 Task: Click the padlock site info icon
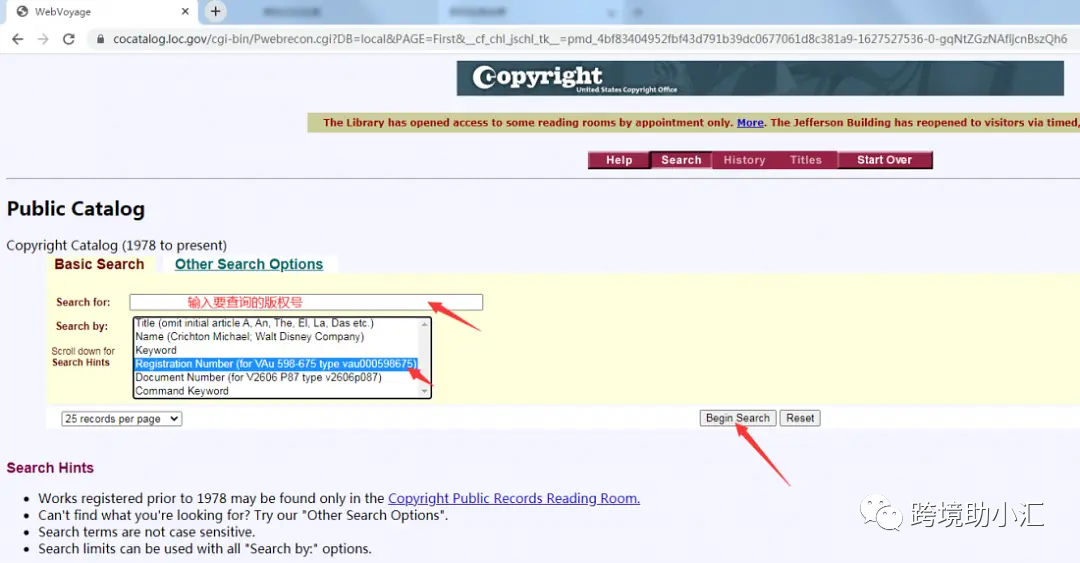click(x=98, y=39)
